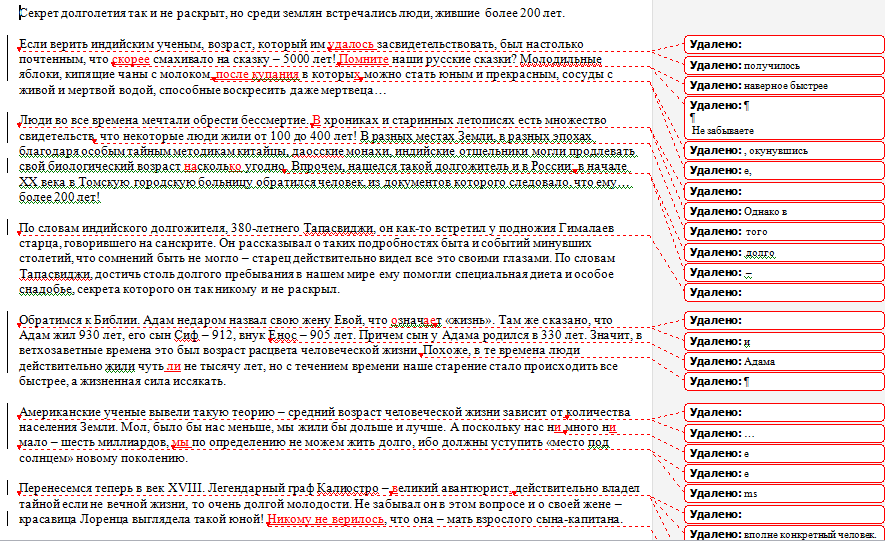Click the inserted word 'означает'
This screenshot has height=541, width=885.
417,320
